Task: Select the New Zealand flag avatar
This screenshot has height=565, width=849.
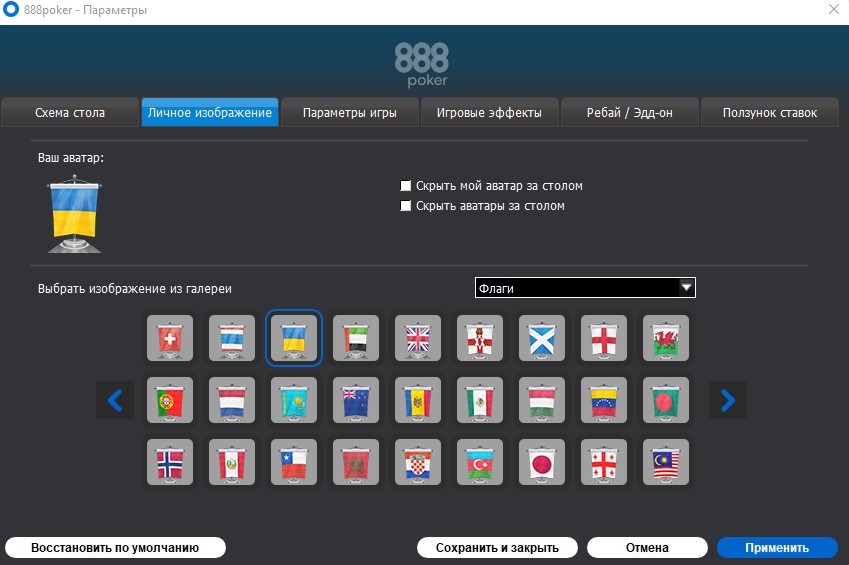Action: 356,400
